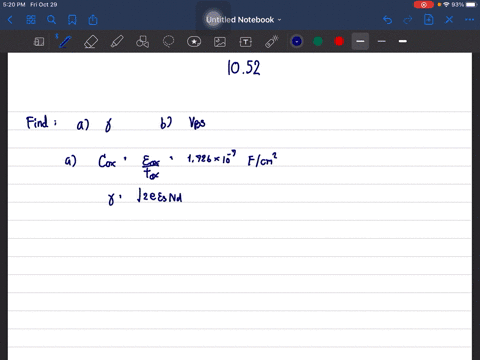Undo the last stroke

click(x=387, y=20)
